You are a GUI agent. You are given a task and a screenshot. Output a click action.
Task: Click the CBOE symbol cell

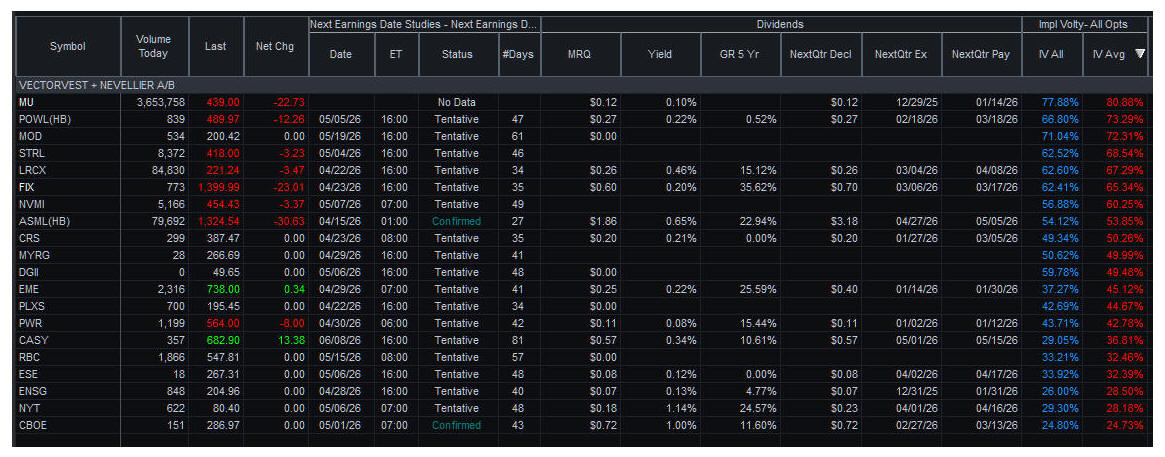click(x=34, y=425)
